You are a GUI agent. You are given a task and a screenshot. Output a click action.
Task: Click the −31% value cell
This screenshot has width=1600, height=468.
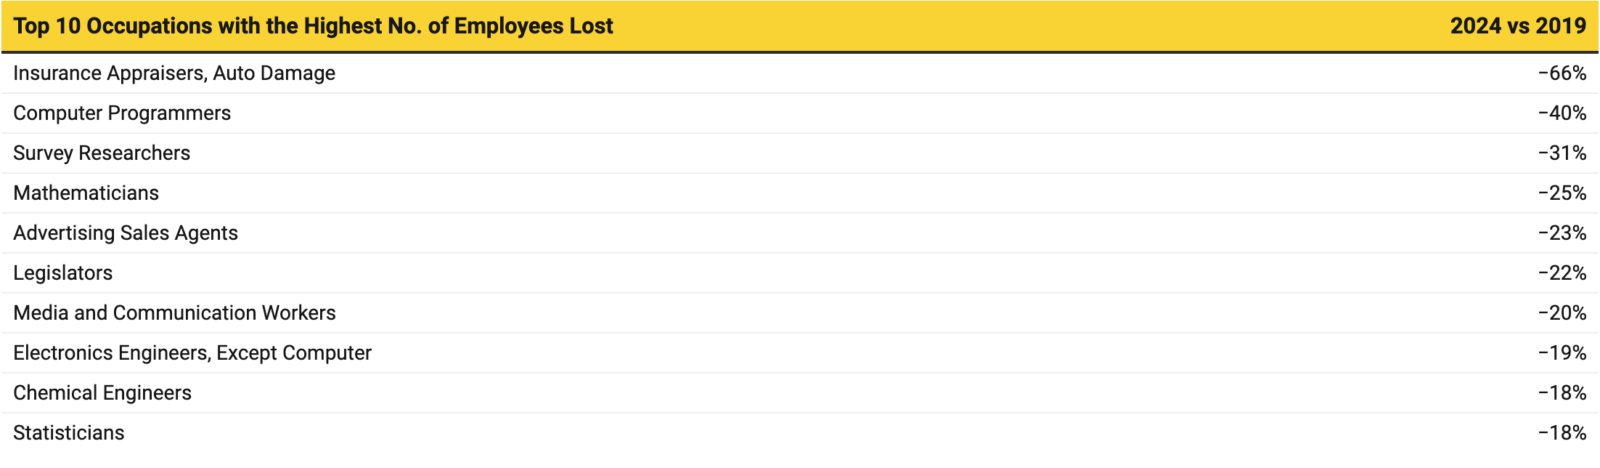(1562, 153)
